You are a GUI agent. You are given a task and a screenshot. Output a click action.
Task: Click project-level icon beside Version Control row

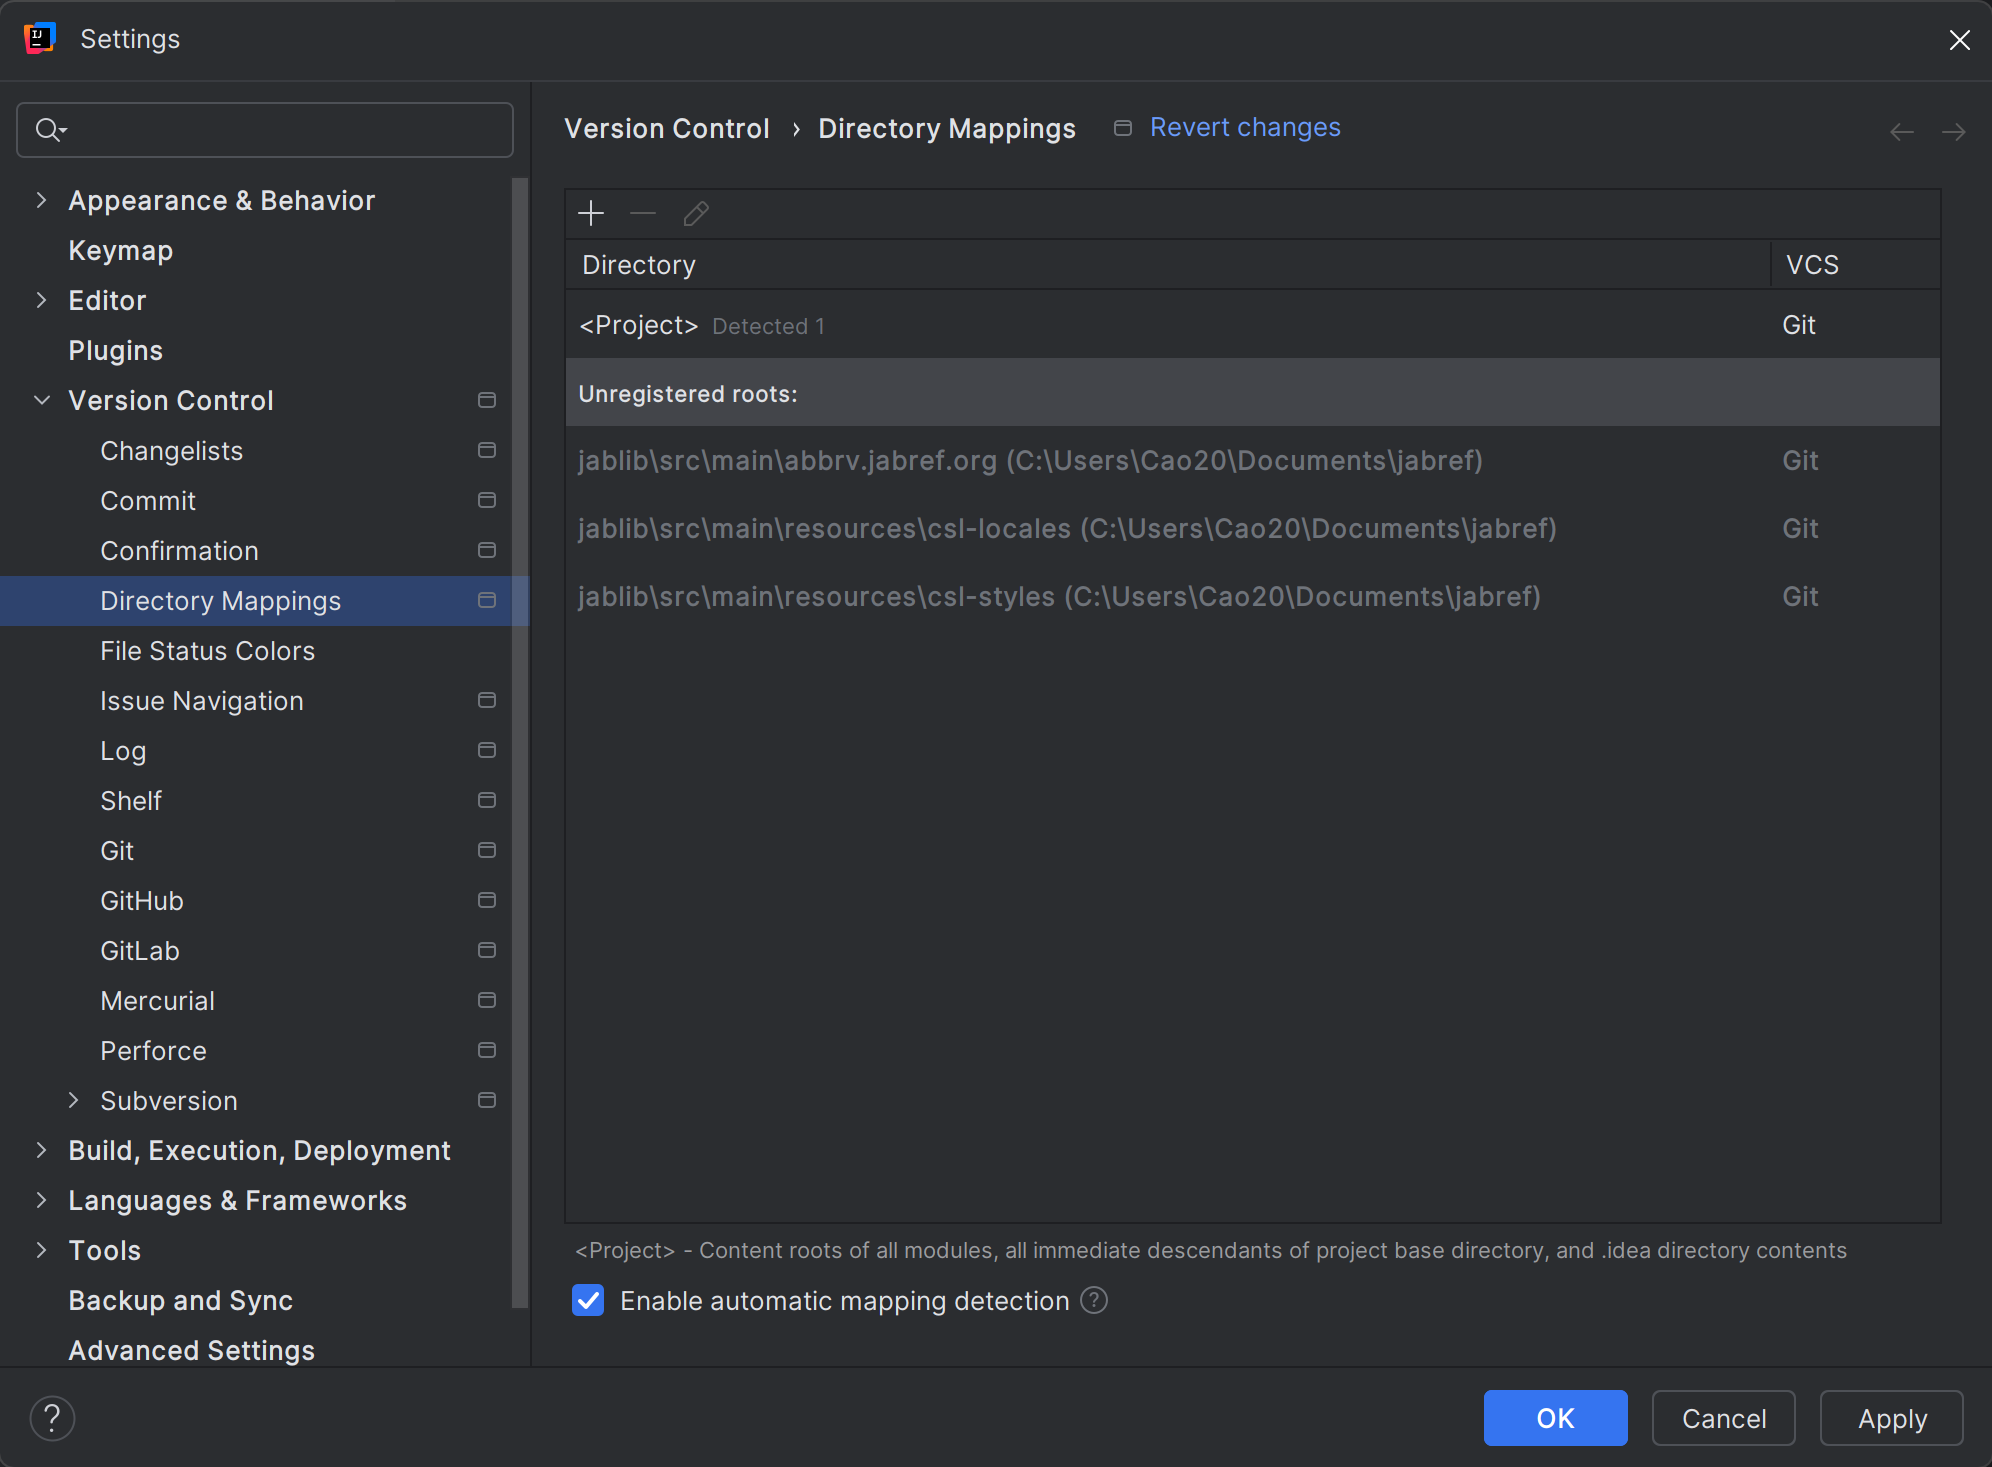click(x=487, y=400)
